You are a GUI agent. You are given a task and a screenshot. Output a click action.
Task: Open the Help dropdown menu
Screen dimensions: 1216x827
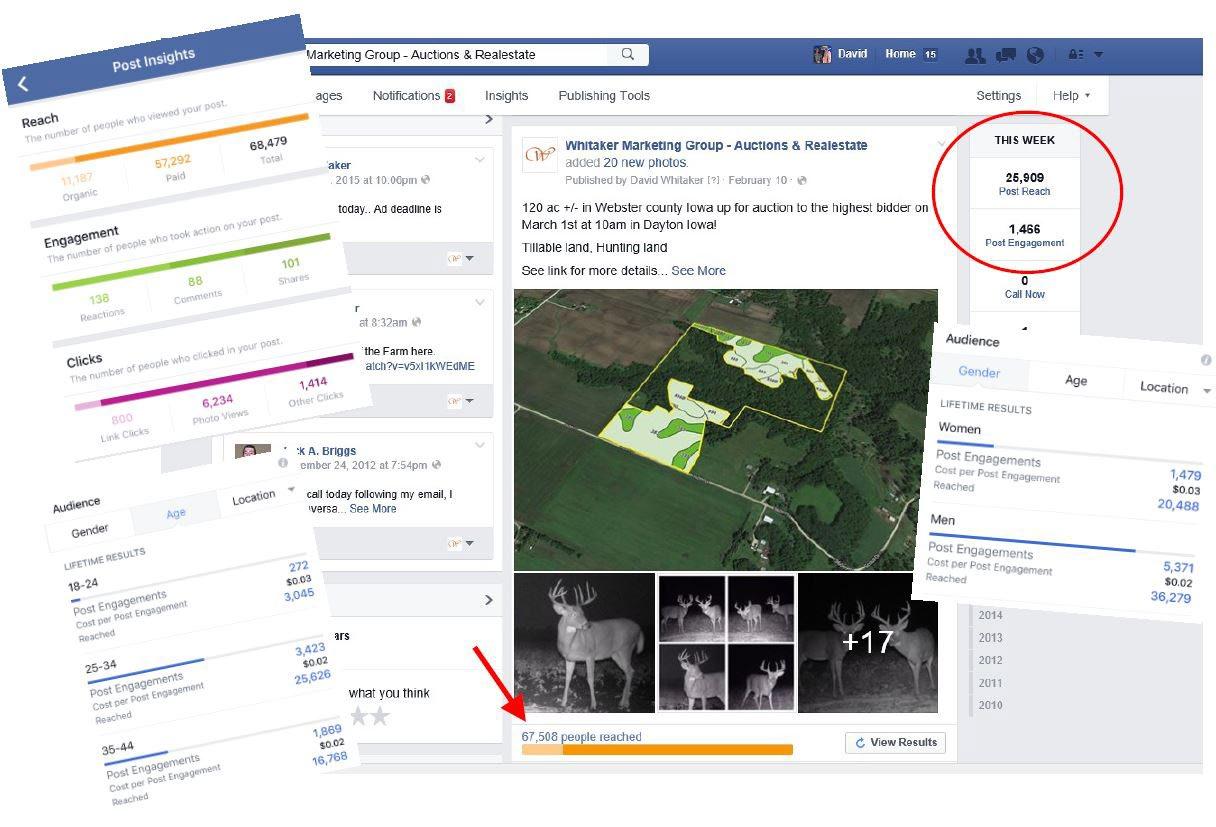tap(1072, 96)
